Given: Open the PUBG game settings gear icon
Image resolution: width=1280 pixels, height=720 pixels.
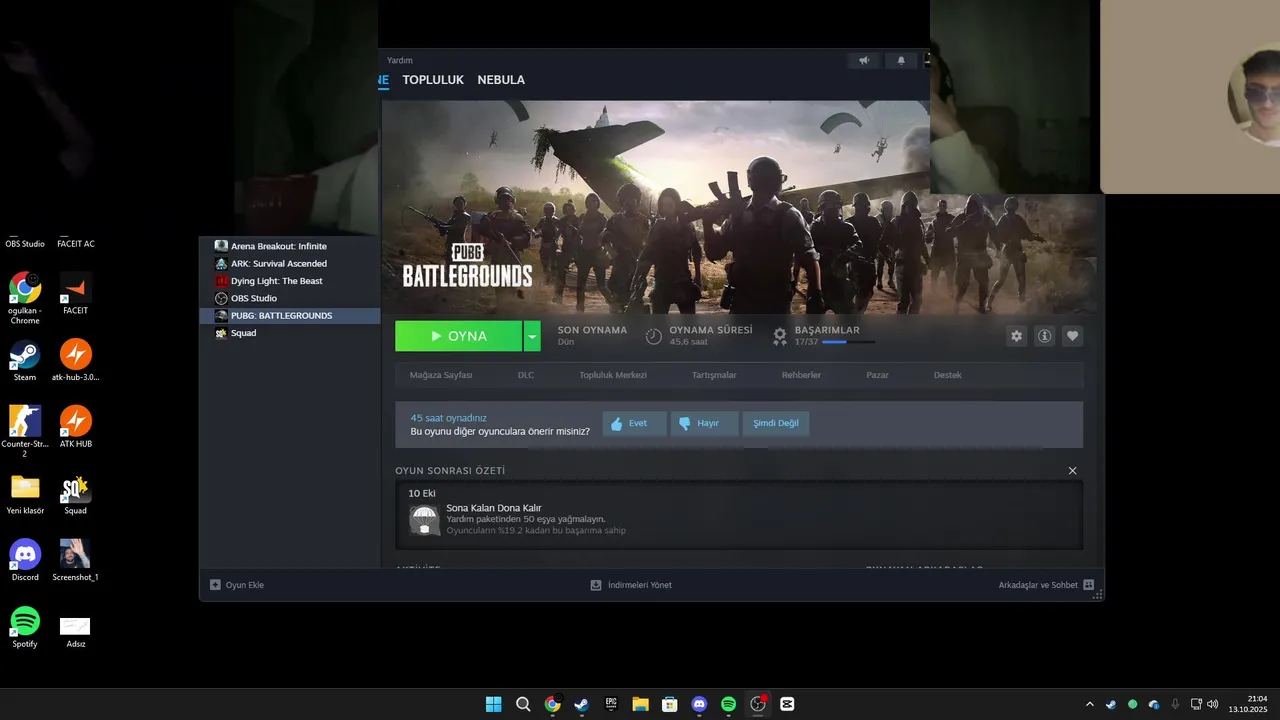Looking at the screenshot, I should (1017, 336).
